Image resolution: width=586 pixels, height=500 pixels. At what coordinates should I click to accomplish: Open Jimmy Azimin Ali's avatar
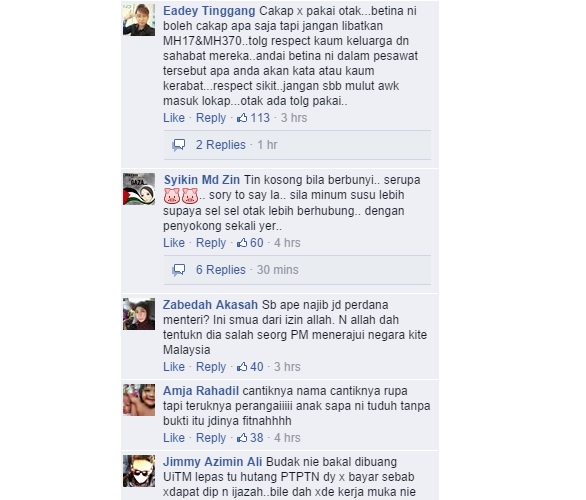point(139,471)
